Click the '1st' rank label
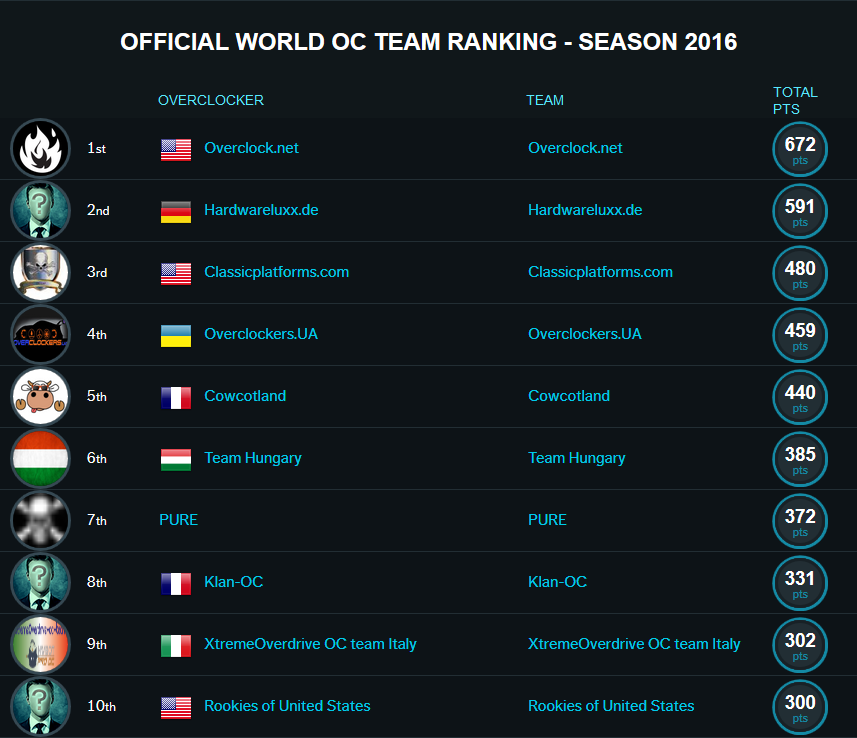Viewport: 857px width, 738px height. coord(96,148)
